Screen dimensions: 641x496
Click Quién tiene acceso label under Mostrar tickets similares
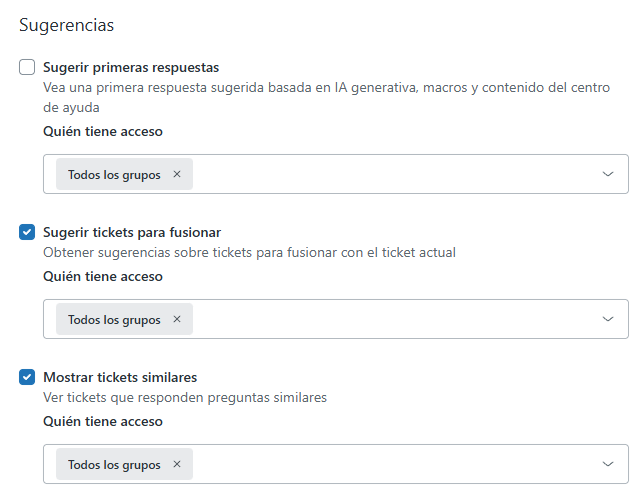[x=103, y=421]
